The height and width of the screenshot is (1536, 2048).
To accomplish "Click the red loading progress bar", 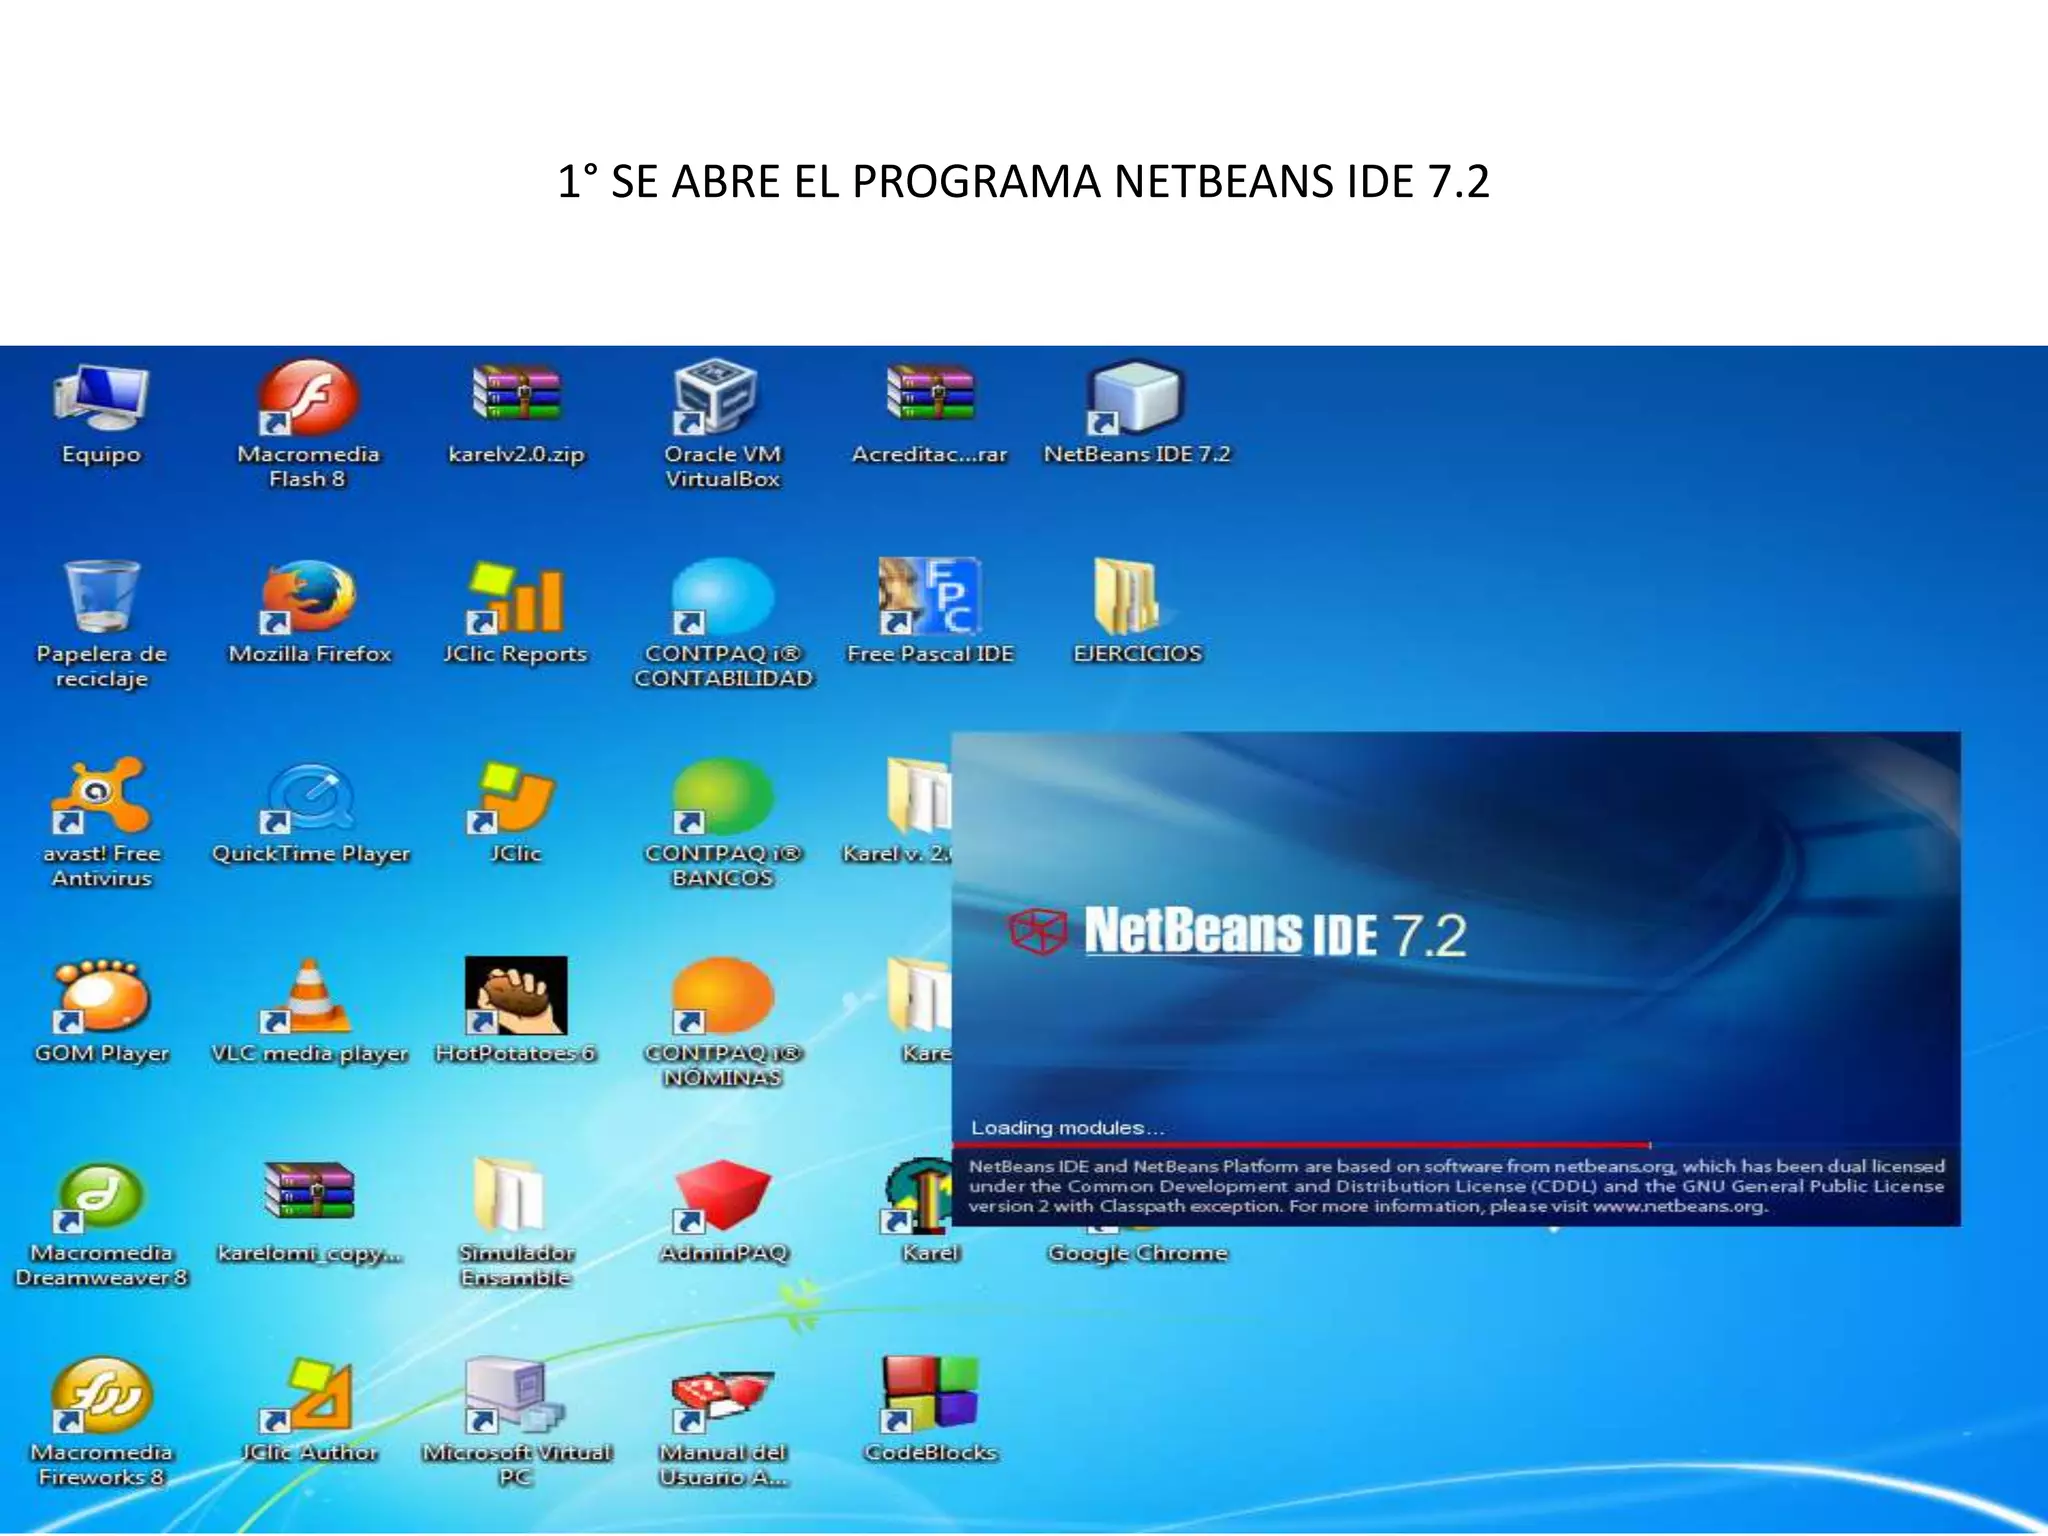I will pyautogui.click(x=1300, y=1144).
